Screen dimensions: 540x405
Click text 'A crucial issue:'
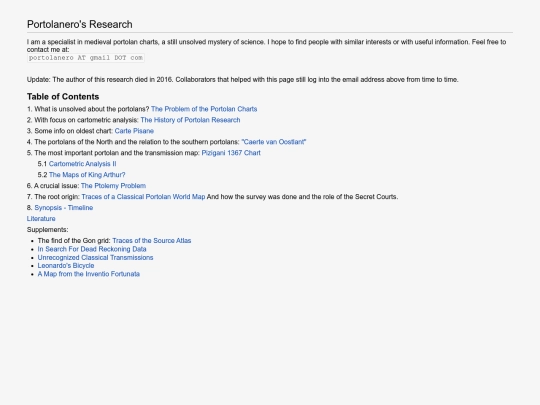[56, 186]
